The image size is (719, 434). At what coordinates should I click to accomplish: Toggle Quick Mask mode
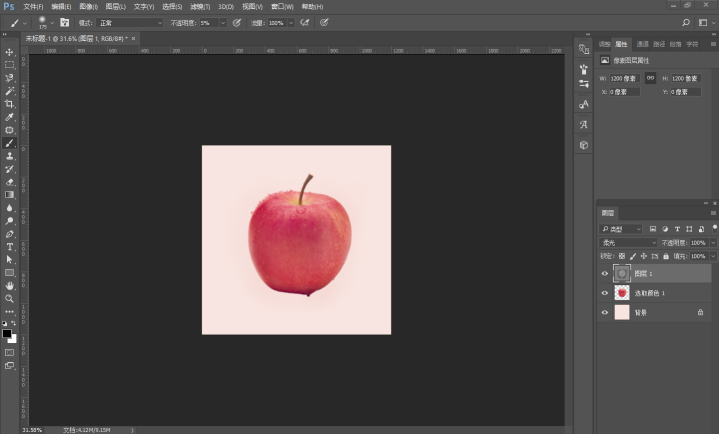coord(9,352)
